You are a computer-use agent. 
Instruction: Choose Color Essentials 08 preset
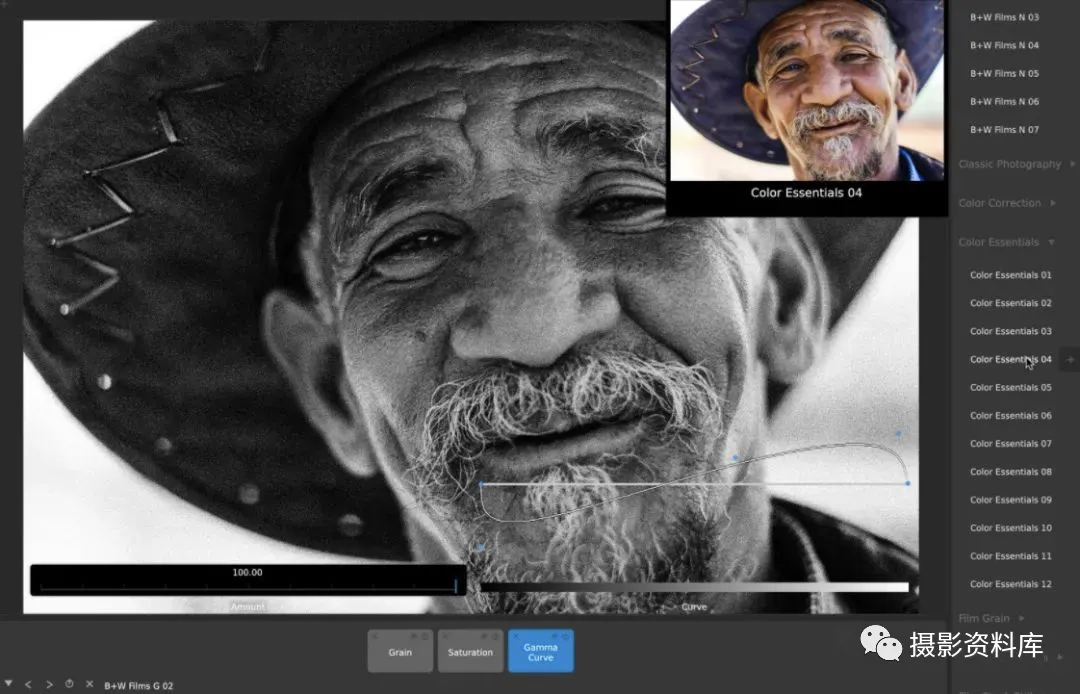1010,472
